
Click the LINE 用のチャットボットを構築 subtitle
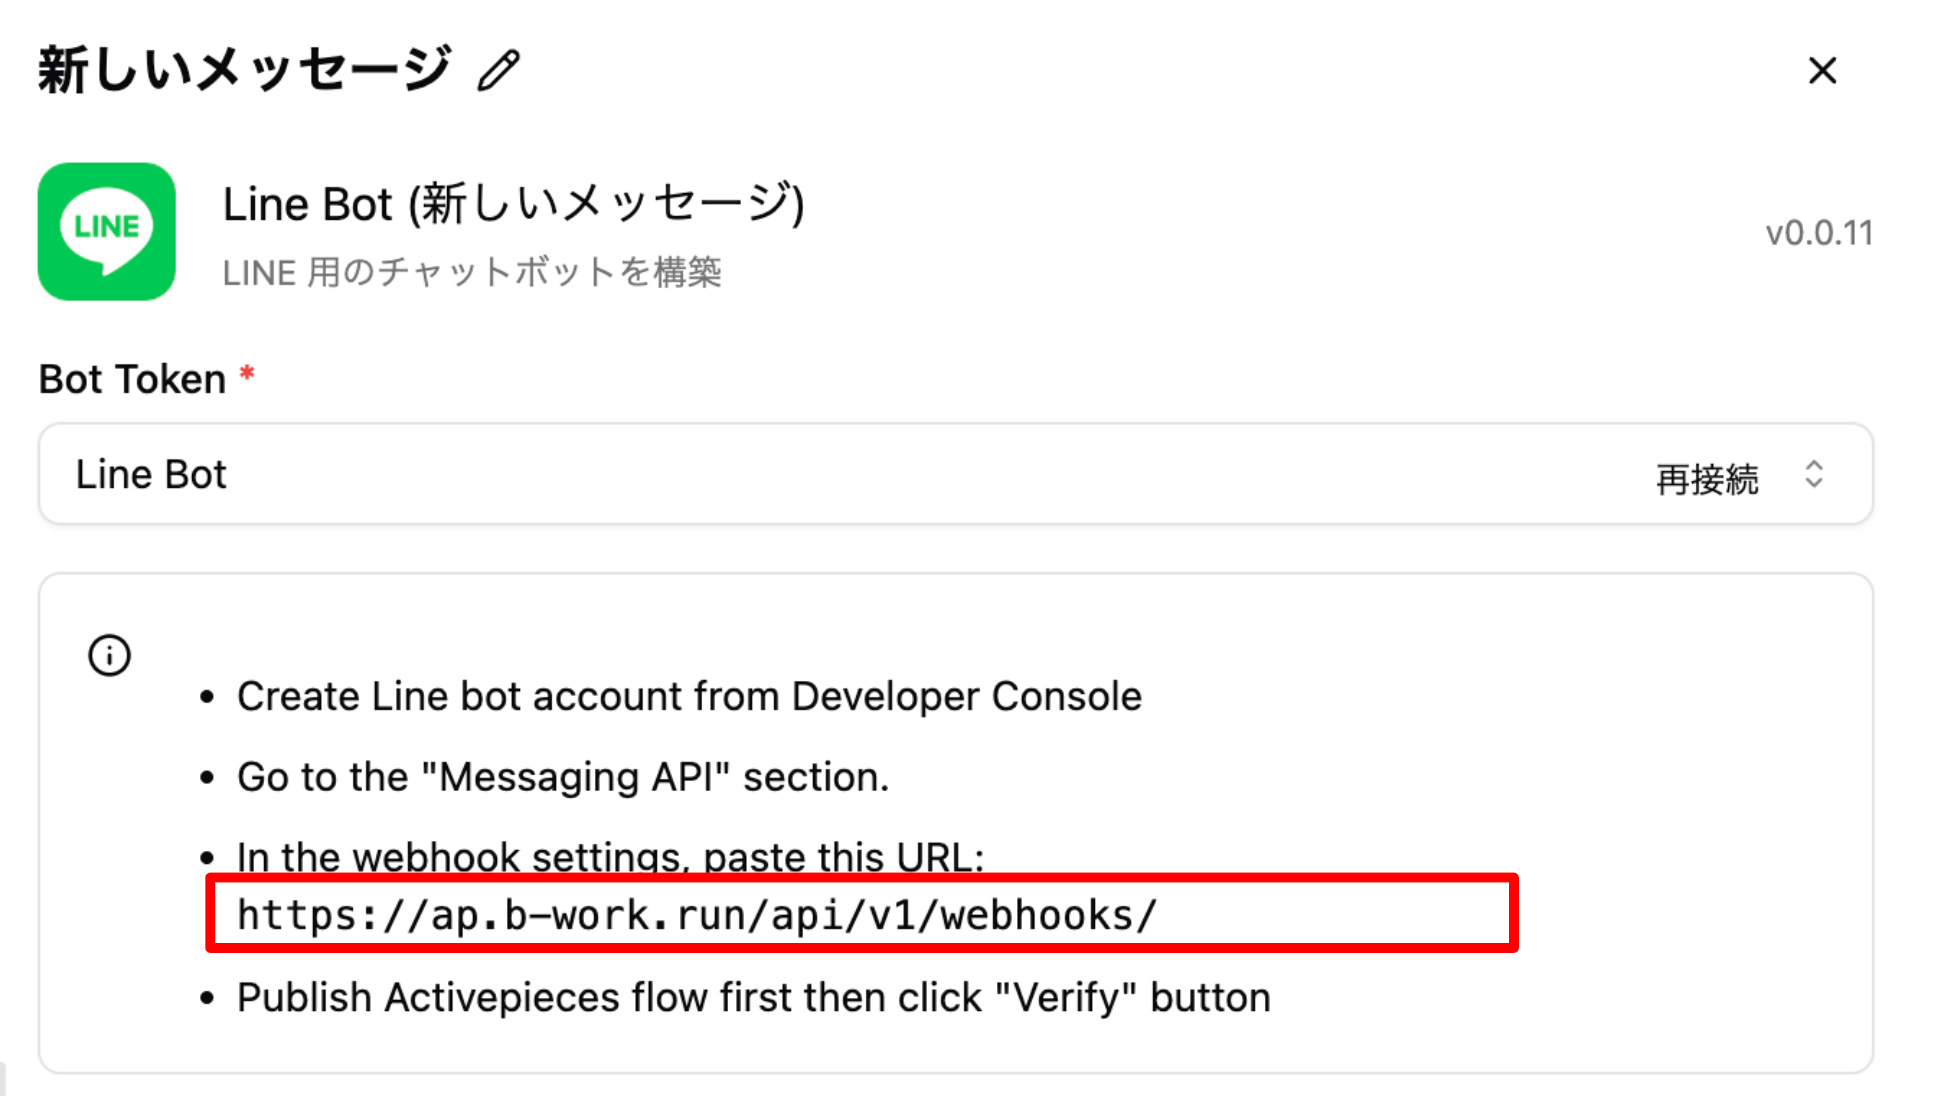pyautogui.click(x=471, y=272)
